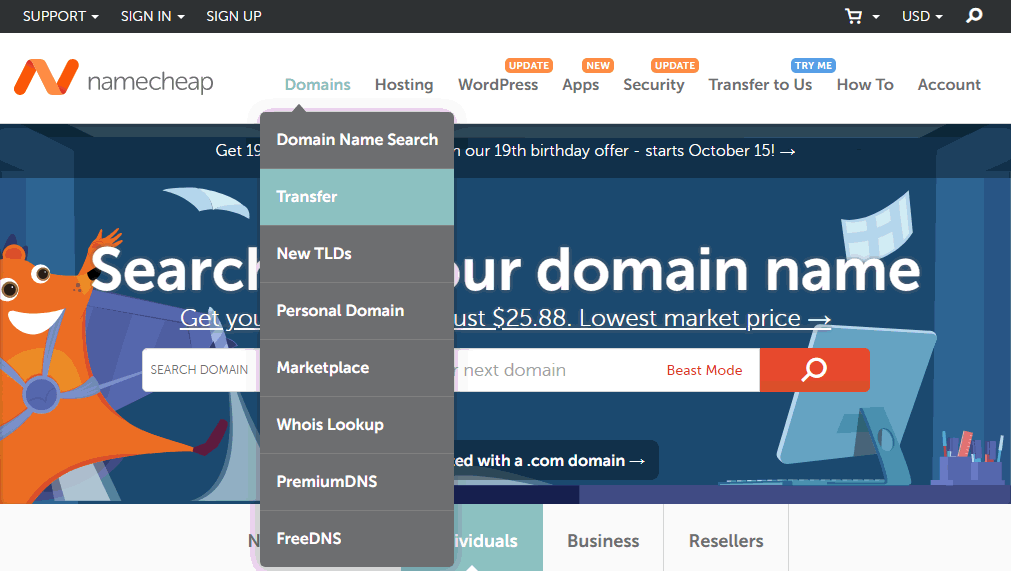Open the USD currency dropdown

click(x=922, y=16)
